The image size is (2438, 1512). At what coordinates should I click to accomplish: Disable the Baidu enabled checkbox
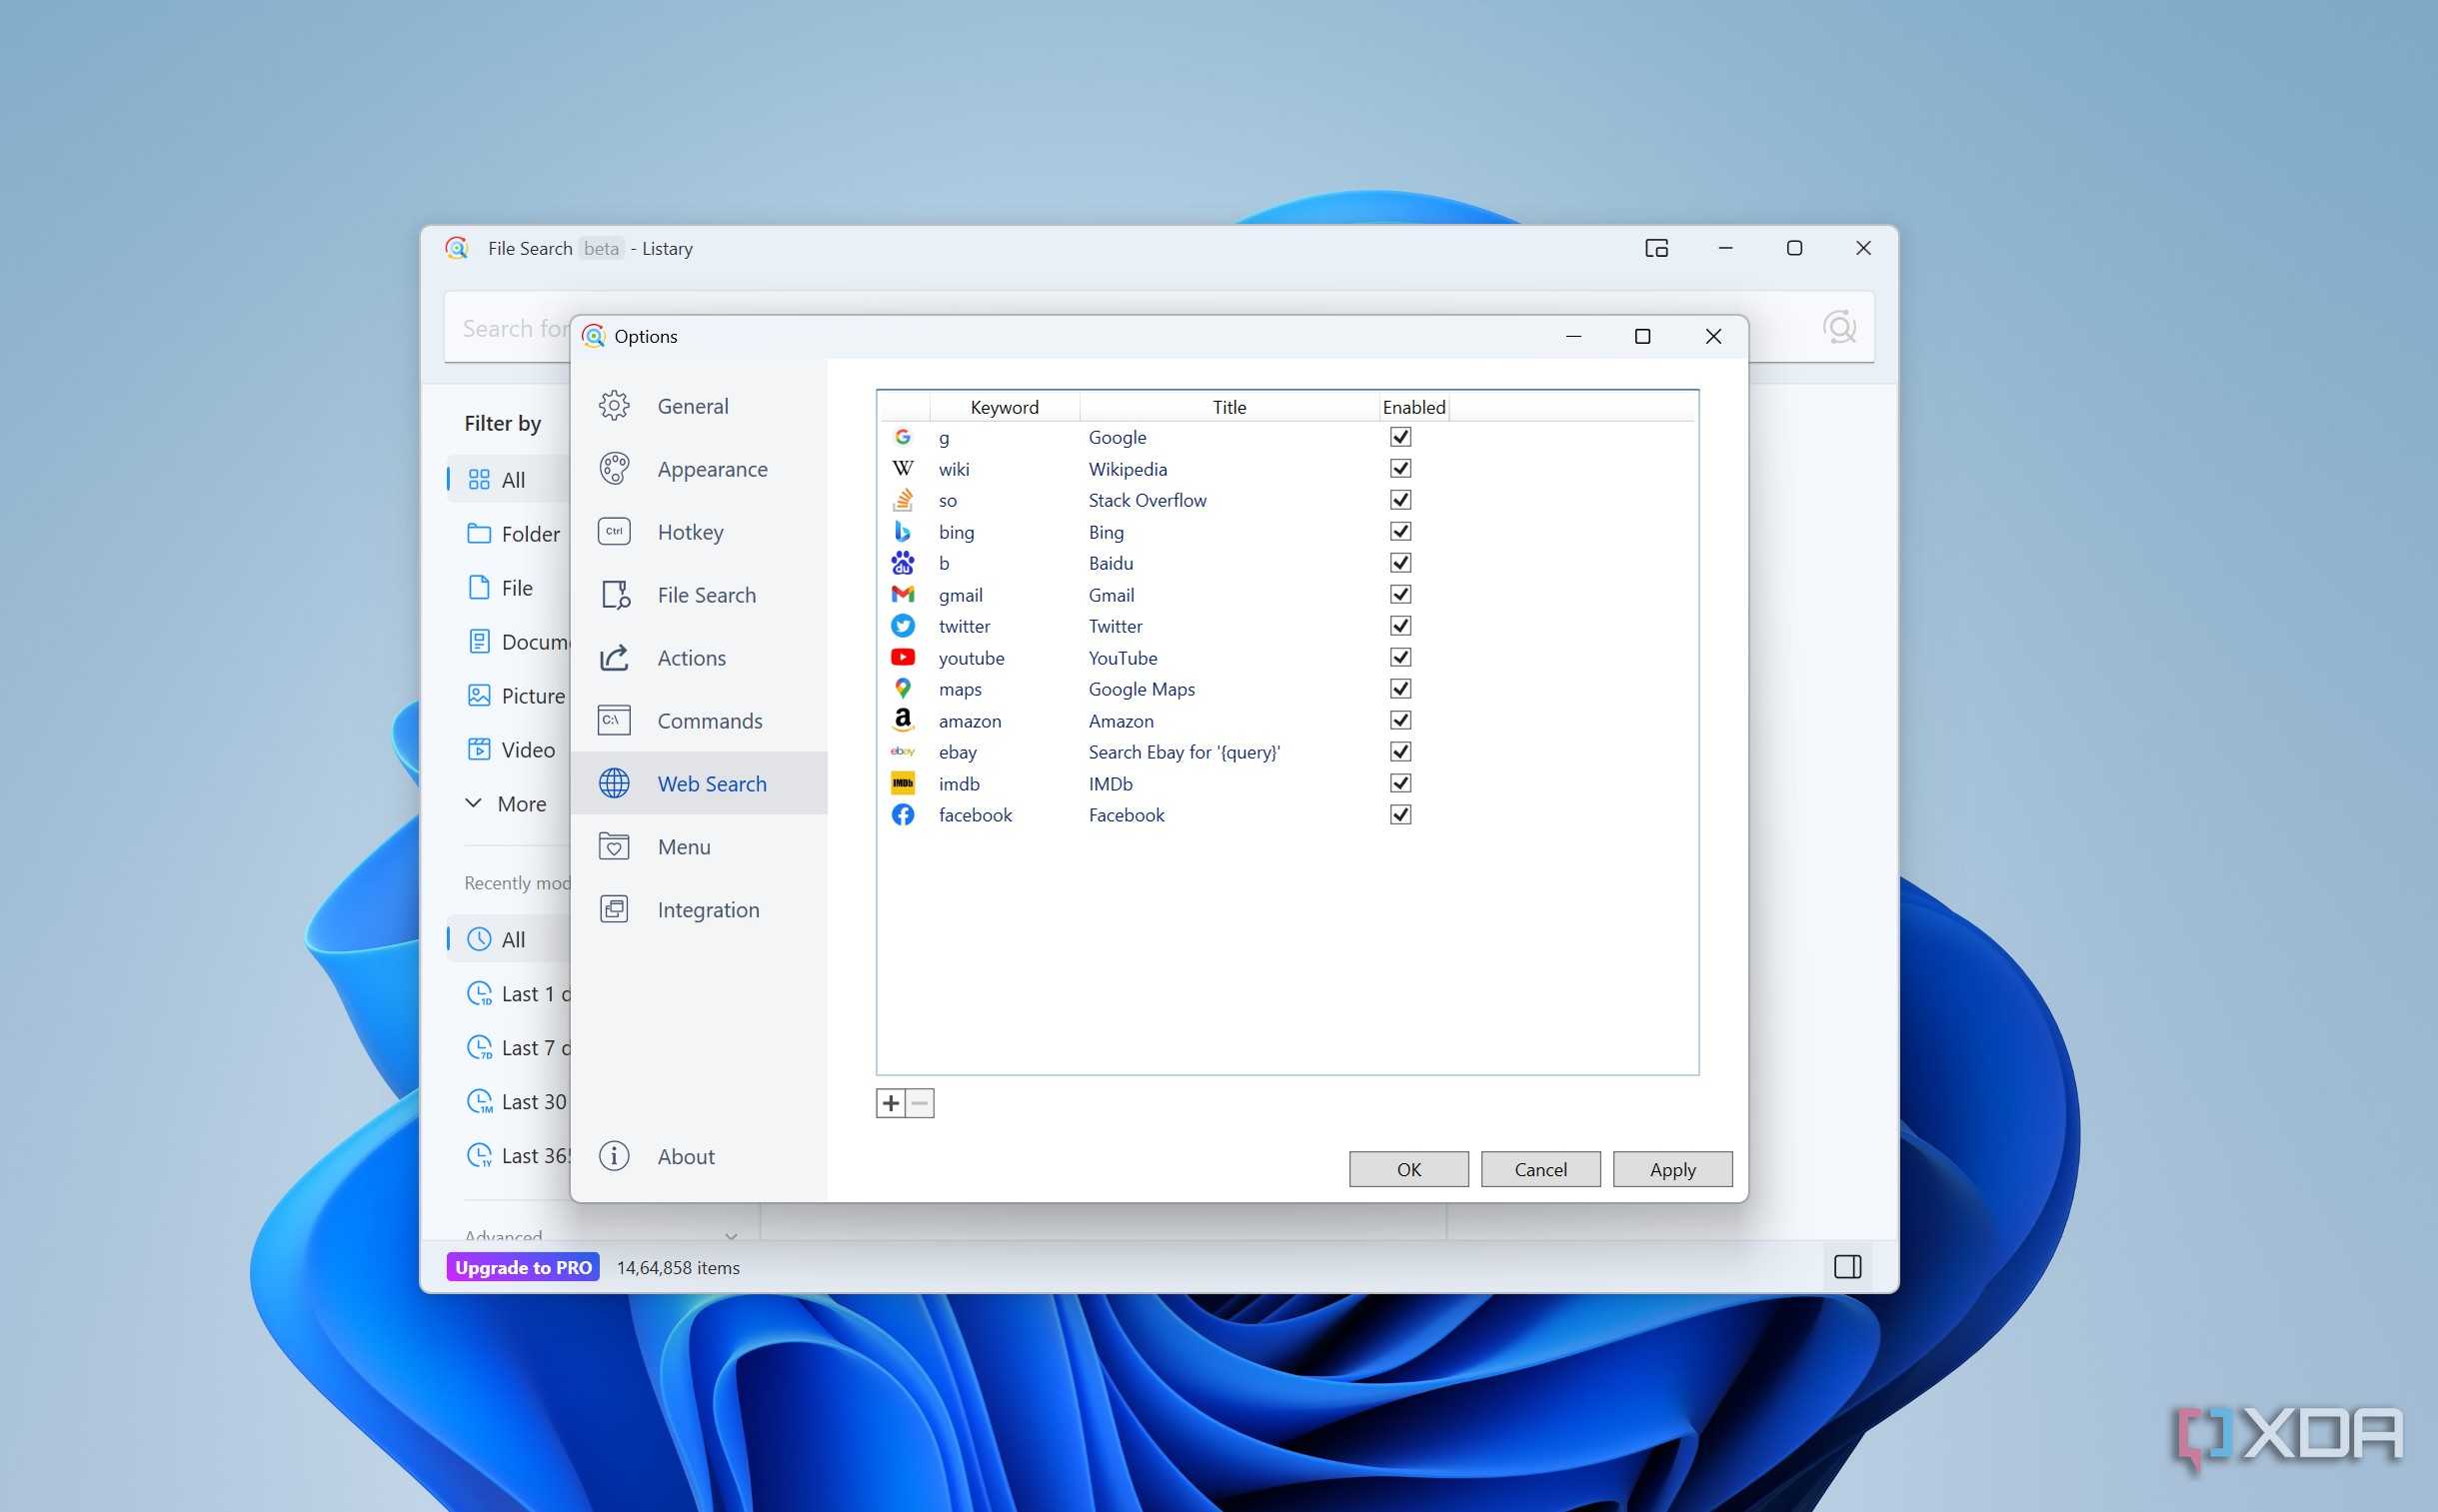(x=1400, y=563)
